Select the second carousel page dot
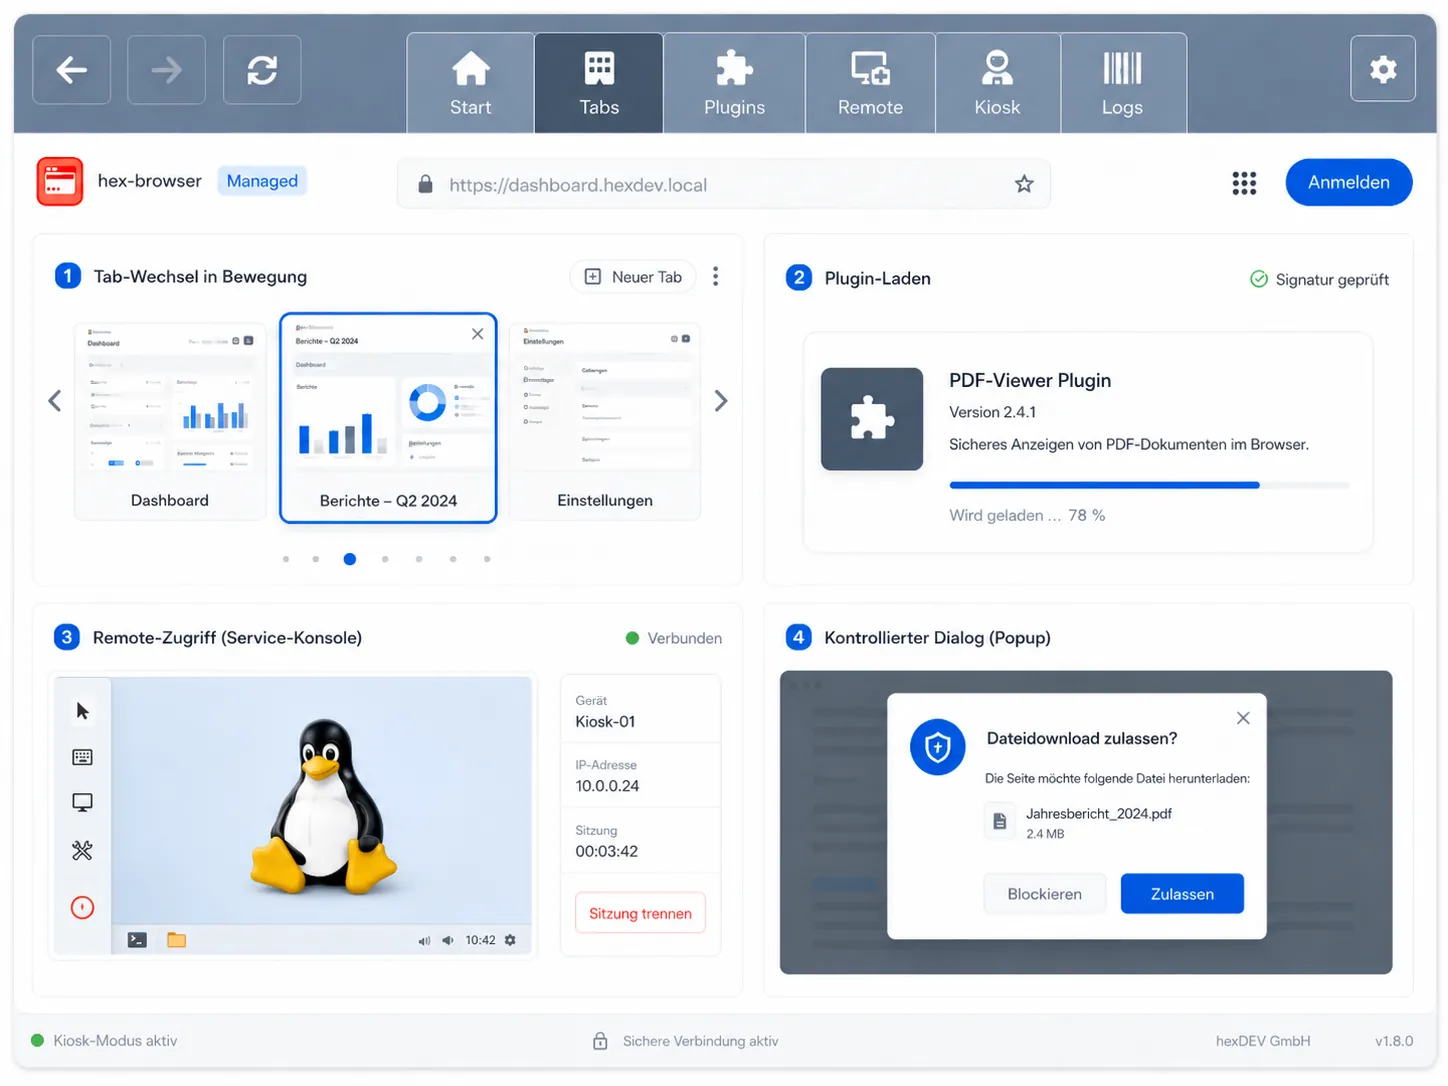The image size is (1448, 1086). point(316,559)
